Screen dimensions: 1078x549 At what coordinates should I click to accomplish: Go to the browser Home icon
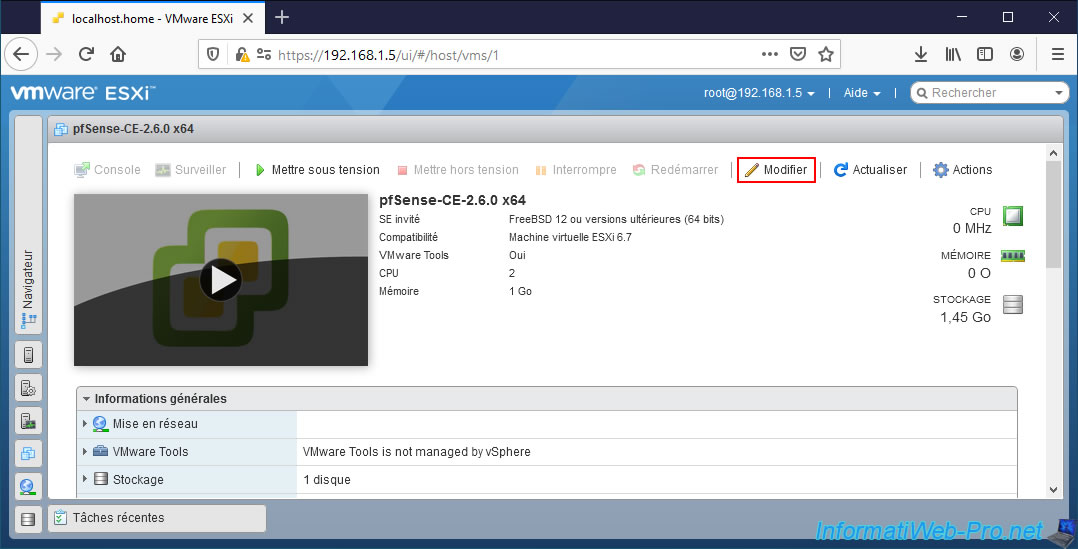[118, 54]
